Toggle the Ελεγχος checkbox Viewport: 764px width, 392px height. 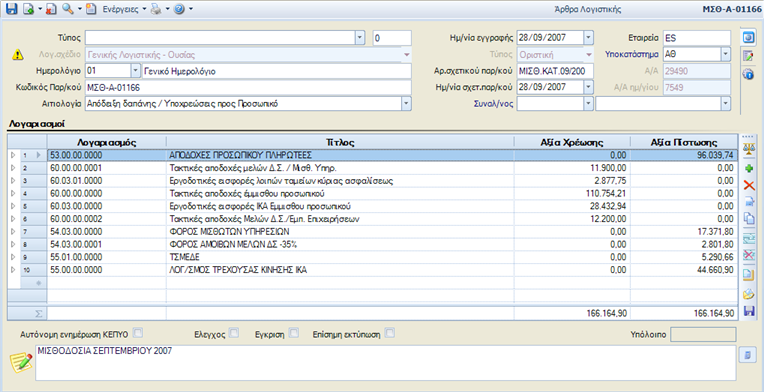click(x=234, y=334)
